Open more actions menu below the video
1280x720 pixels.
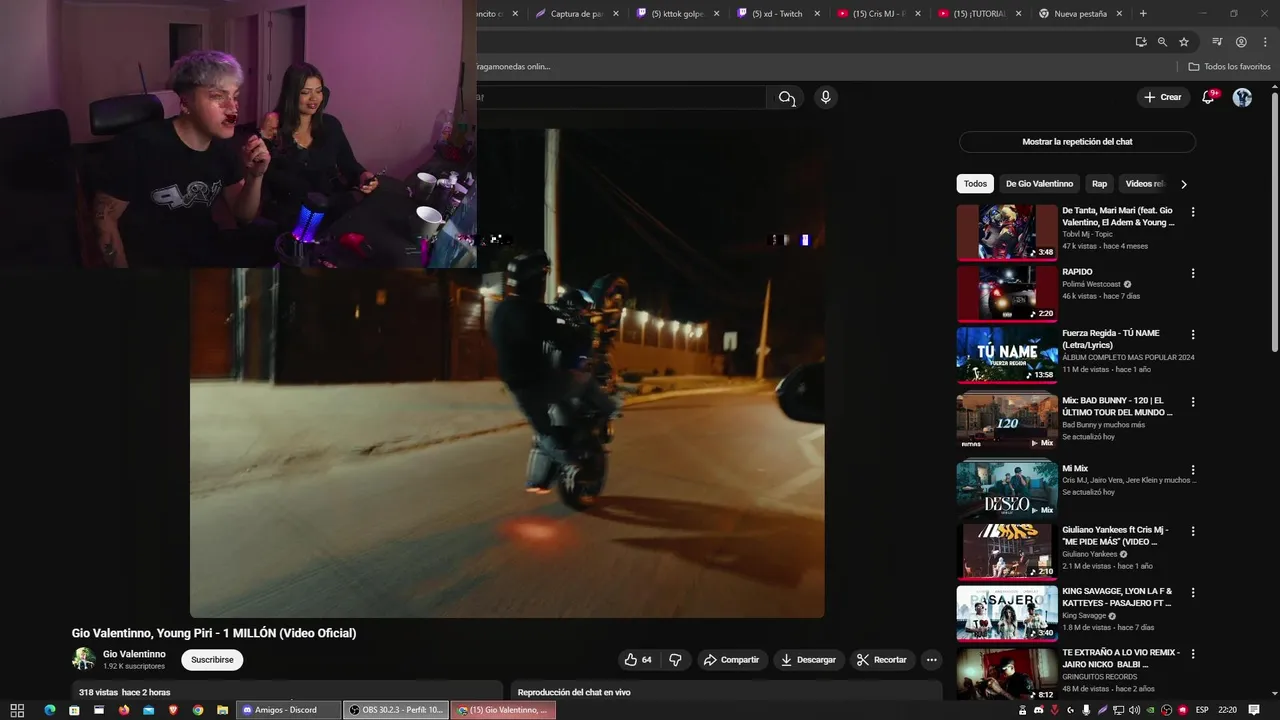click(931, 660)
